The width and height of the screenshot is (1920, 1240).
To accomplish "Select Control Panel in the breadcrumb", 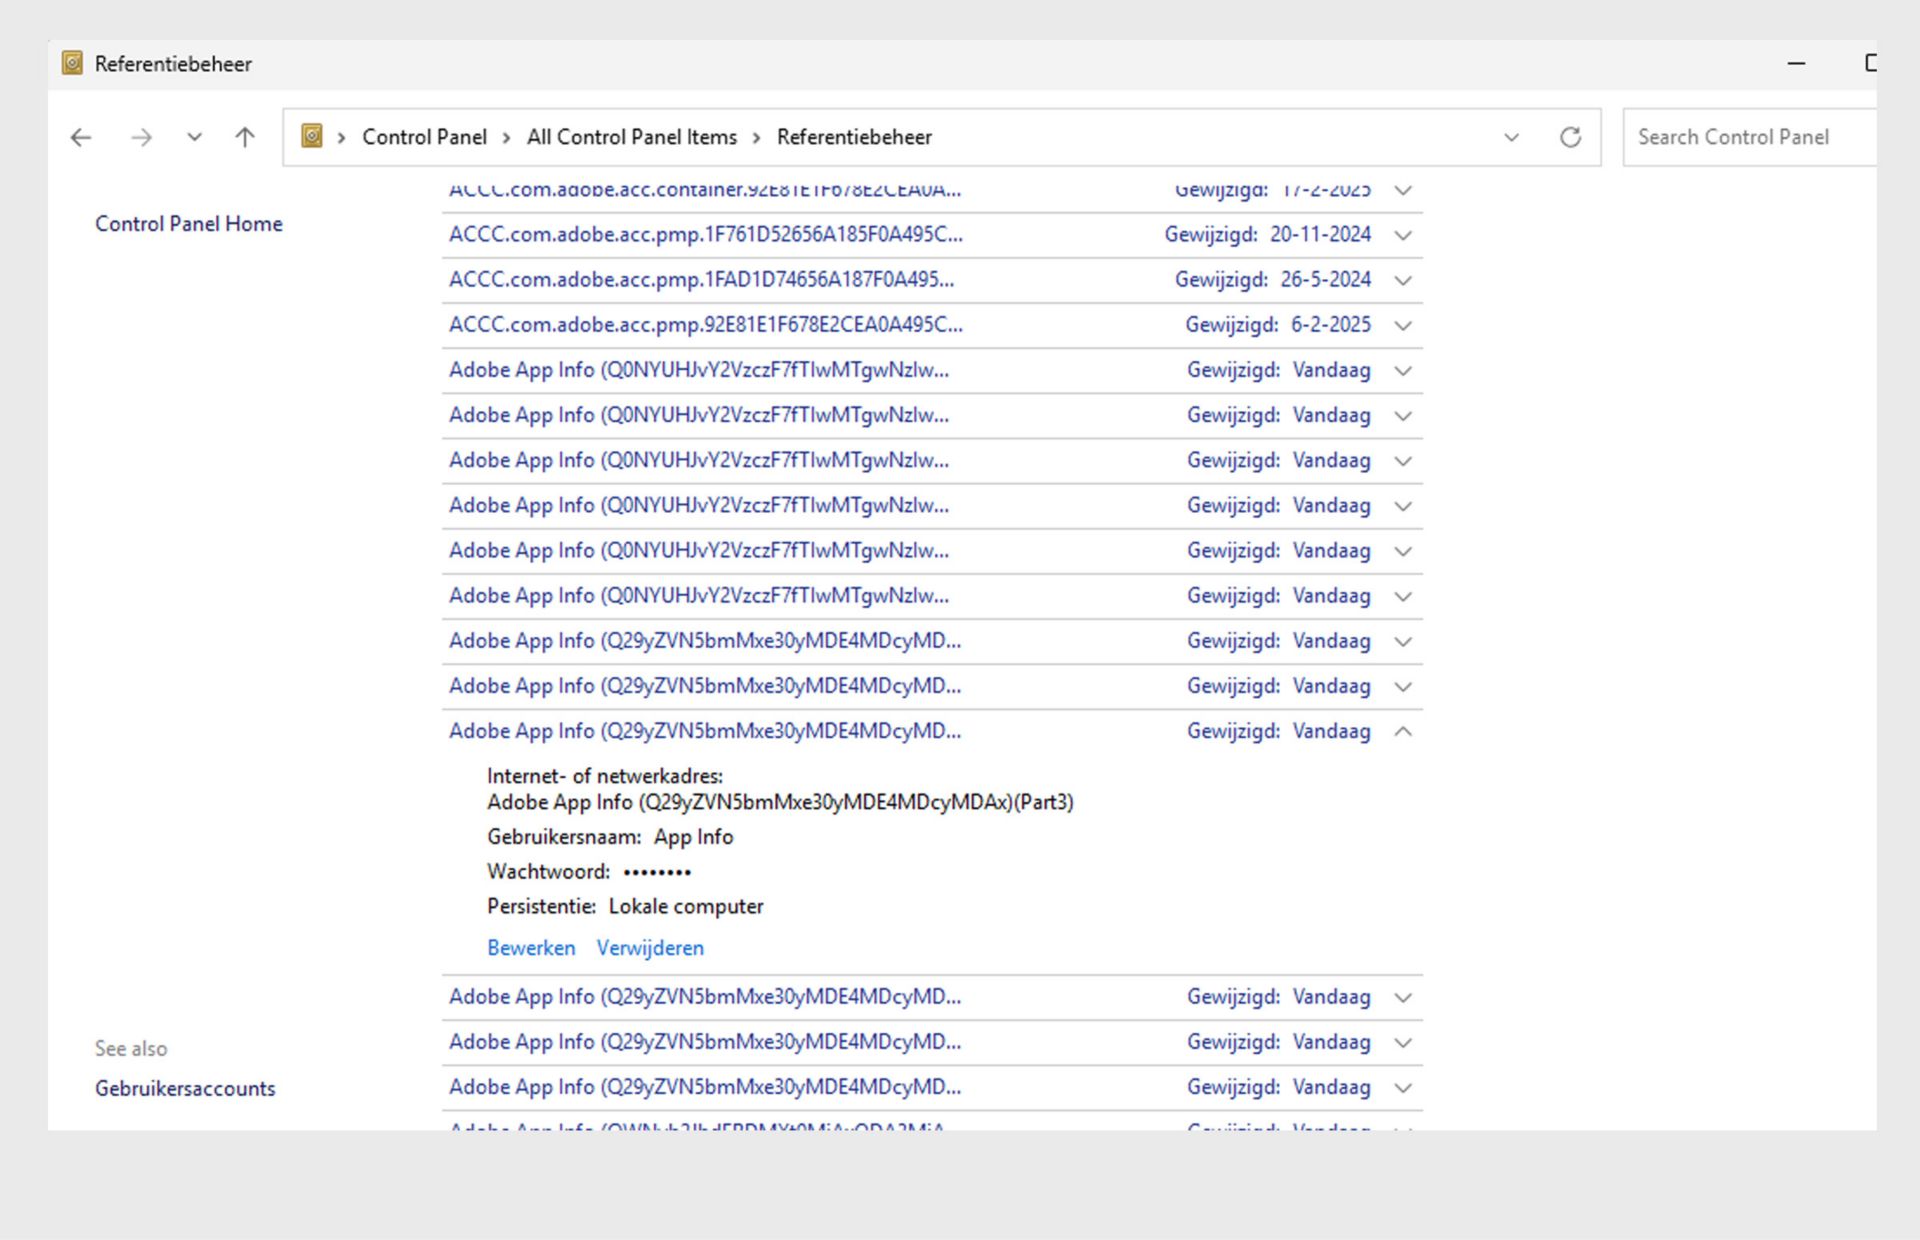I will (x=424, y=137).
